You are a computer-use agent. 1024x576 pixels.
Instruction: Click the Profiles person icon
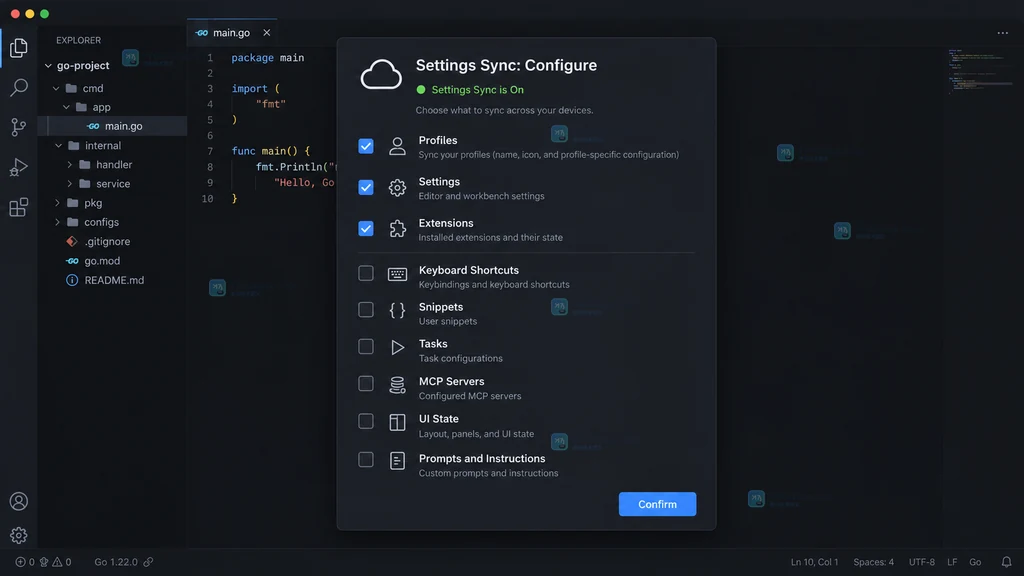coord(397,146)
